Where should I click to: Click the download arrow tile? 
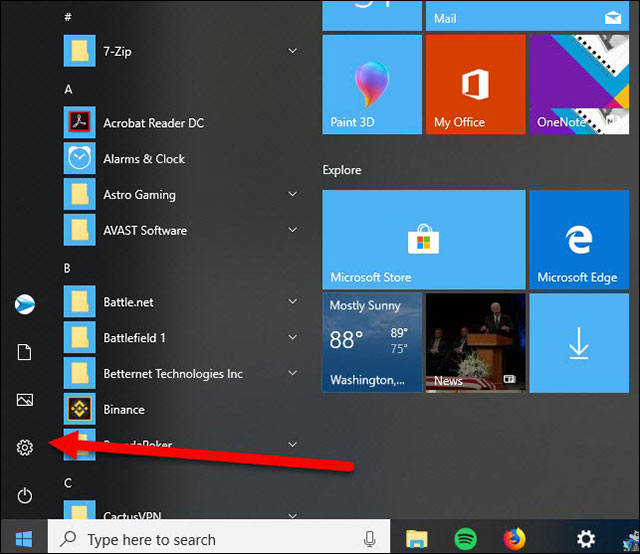pos(579,343)
